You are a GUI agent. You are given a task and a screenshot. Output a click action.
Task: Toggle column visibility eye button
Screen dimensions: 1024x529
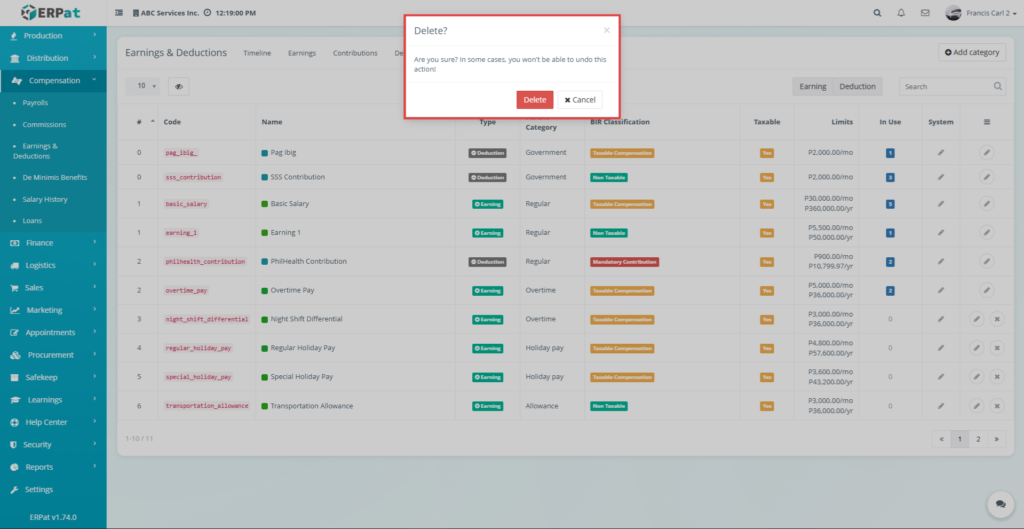point(179,87)
